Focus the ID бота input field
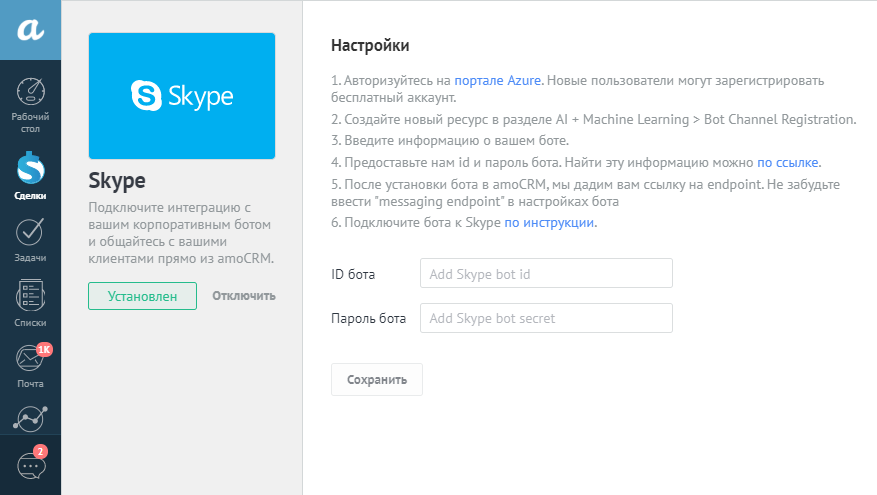 546,274
